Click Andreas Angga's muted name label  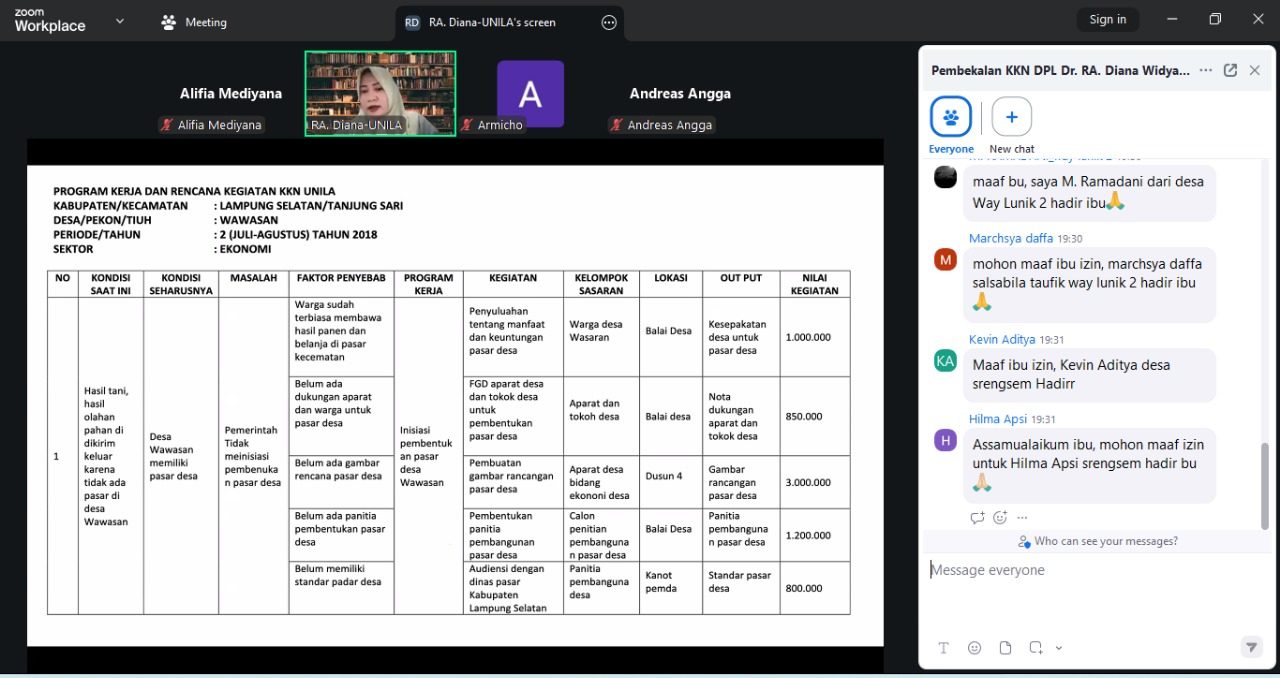click(661, 125)
